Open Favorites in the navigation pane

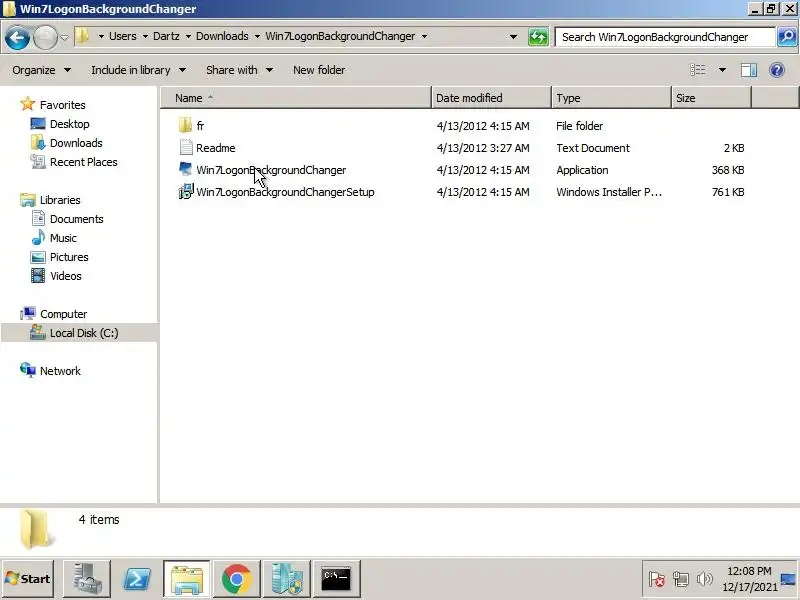tap(62, 105)
